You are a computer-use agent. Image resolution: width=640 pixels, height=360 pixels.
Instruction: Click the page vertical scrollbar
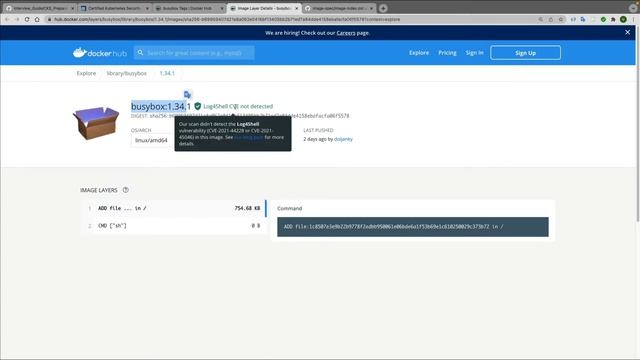[638, 123]
